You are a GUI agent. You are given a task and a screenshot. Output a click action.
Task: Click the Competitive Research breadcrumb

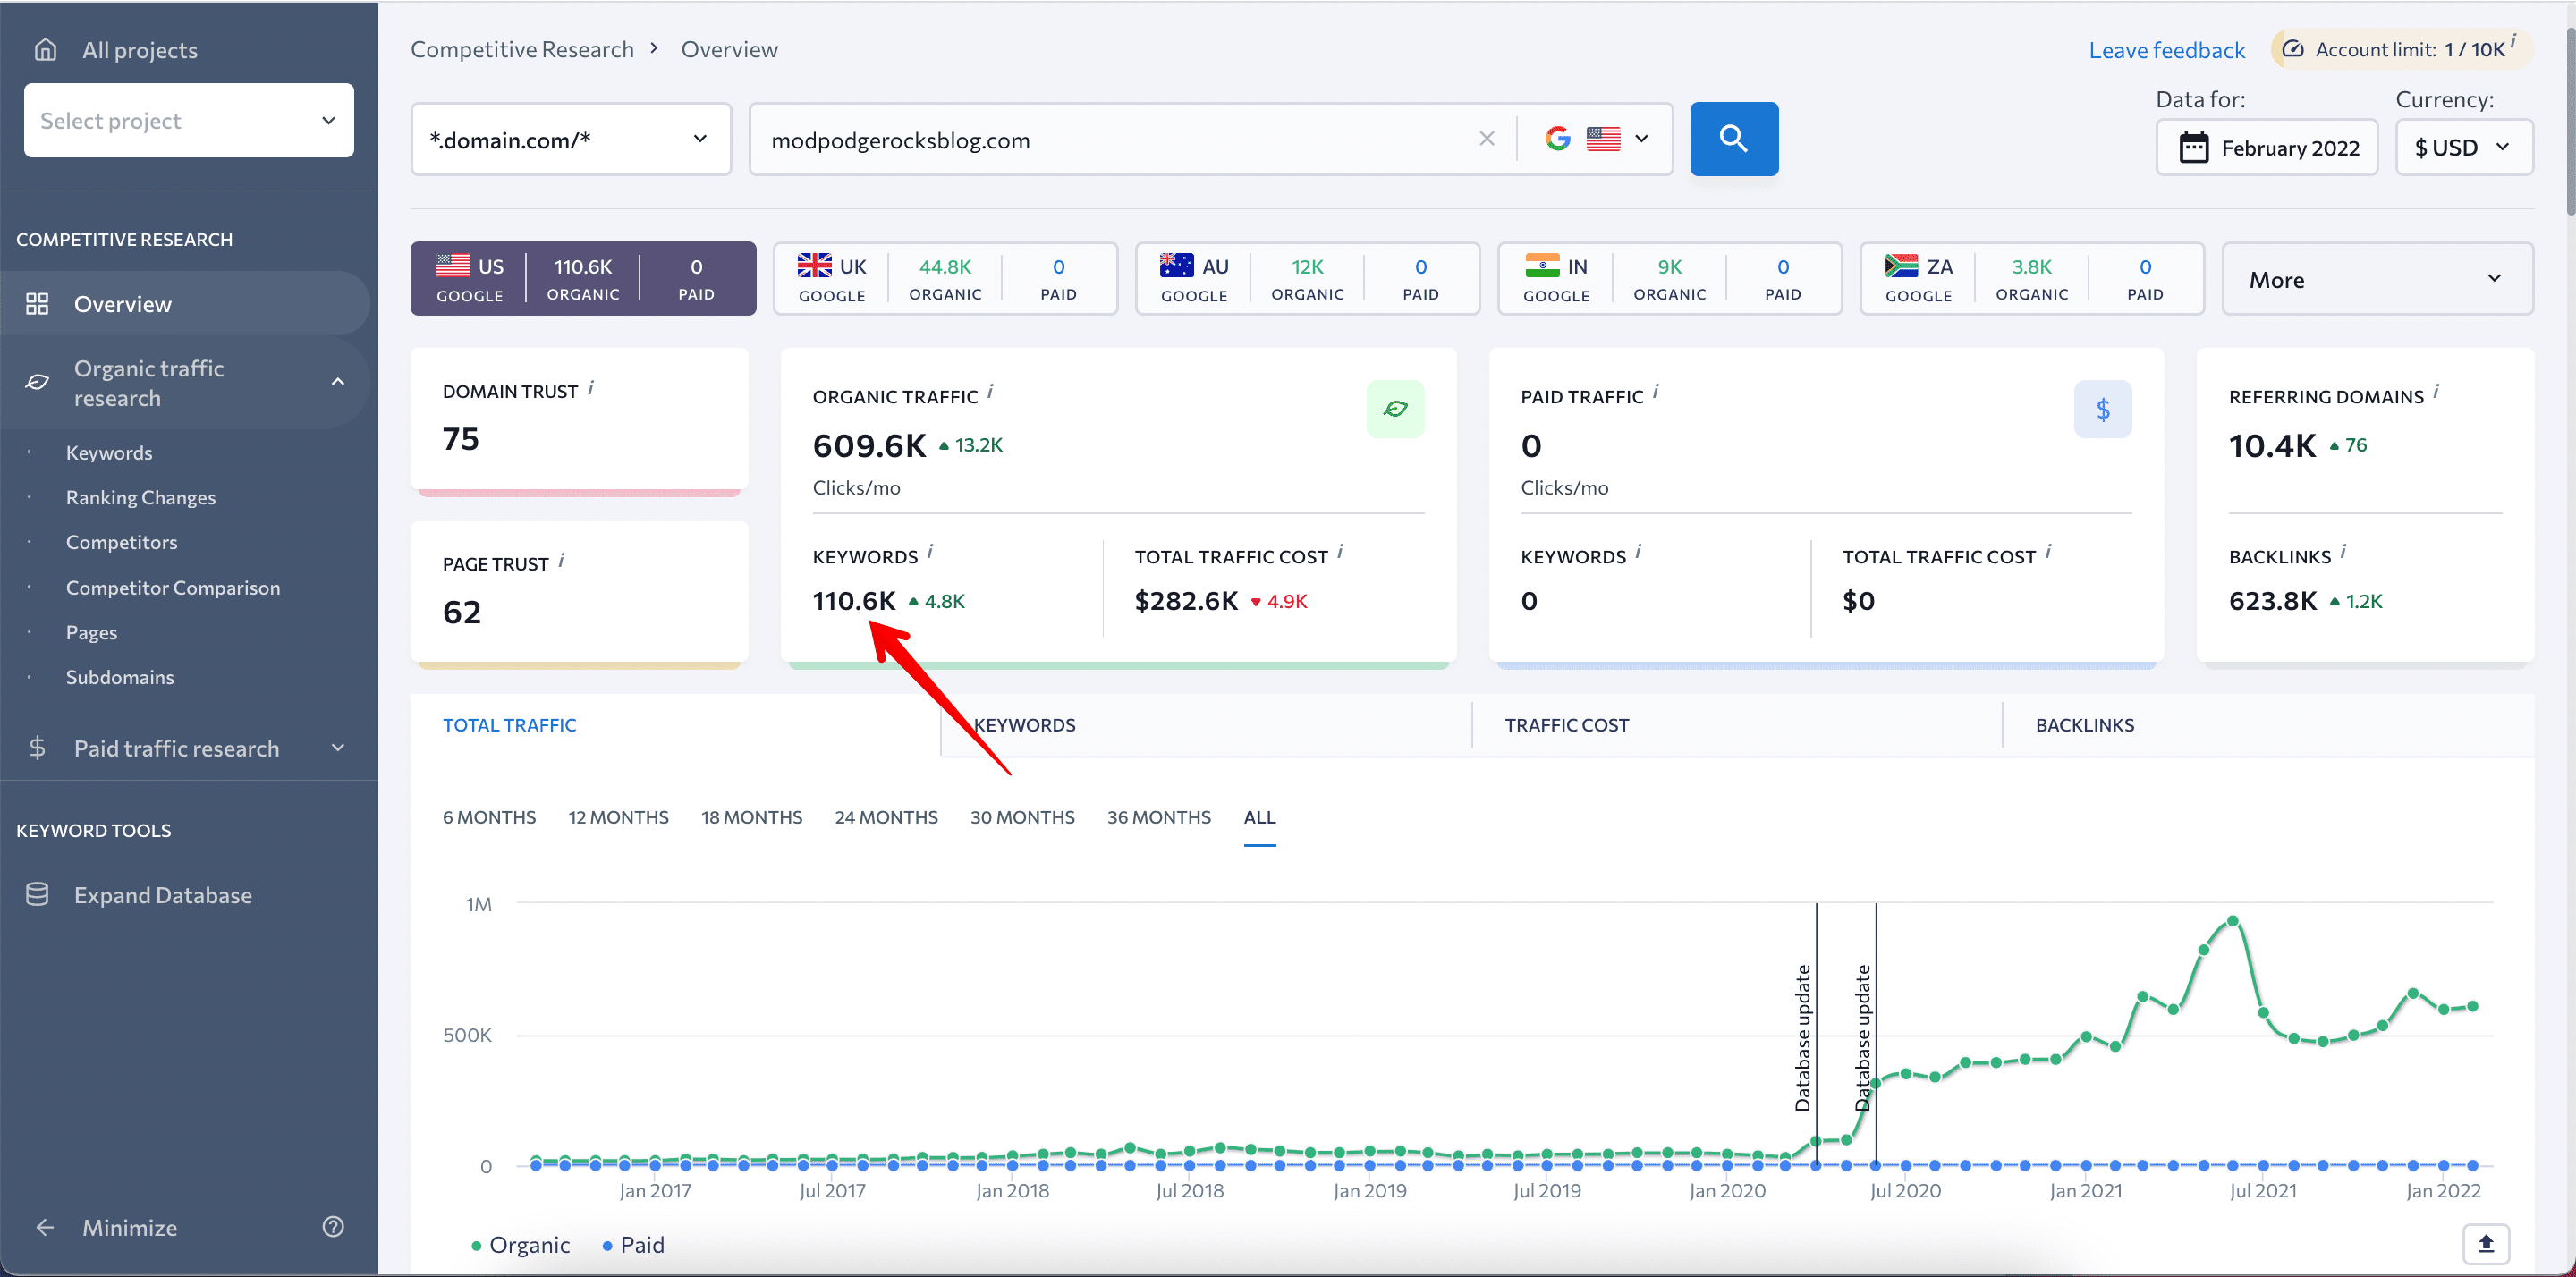point(522,49)
